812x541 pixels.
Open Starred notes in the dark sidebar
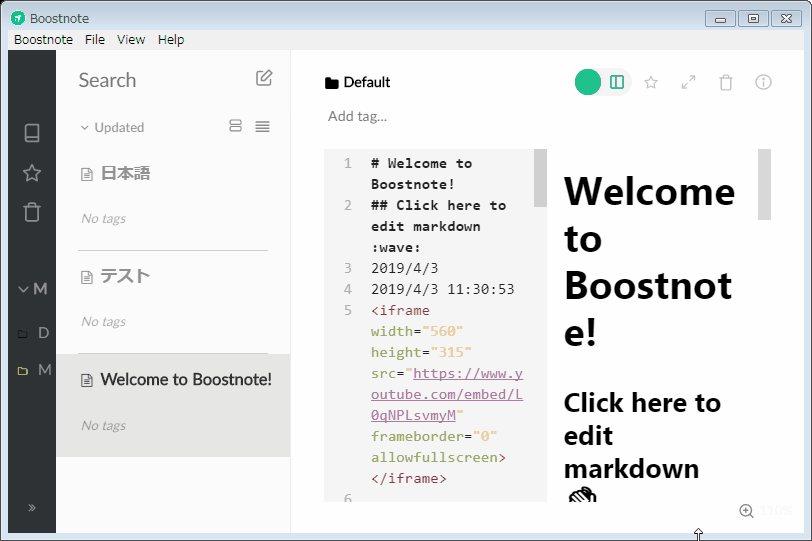point(32,173)
